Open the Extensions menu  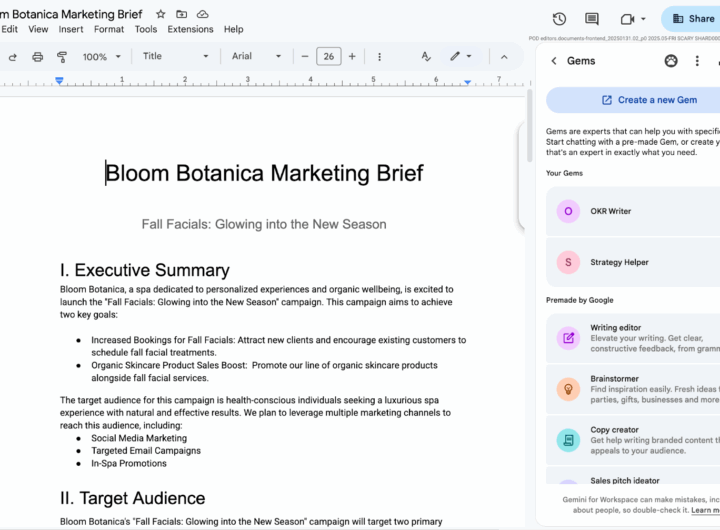pos(190,30)
